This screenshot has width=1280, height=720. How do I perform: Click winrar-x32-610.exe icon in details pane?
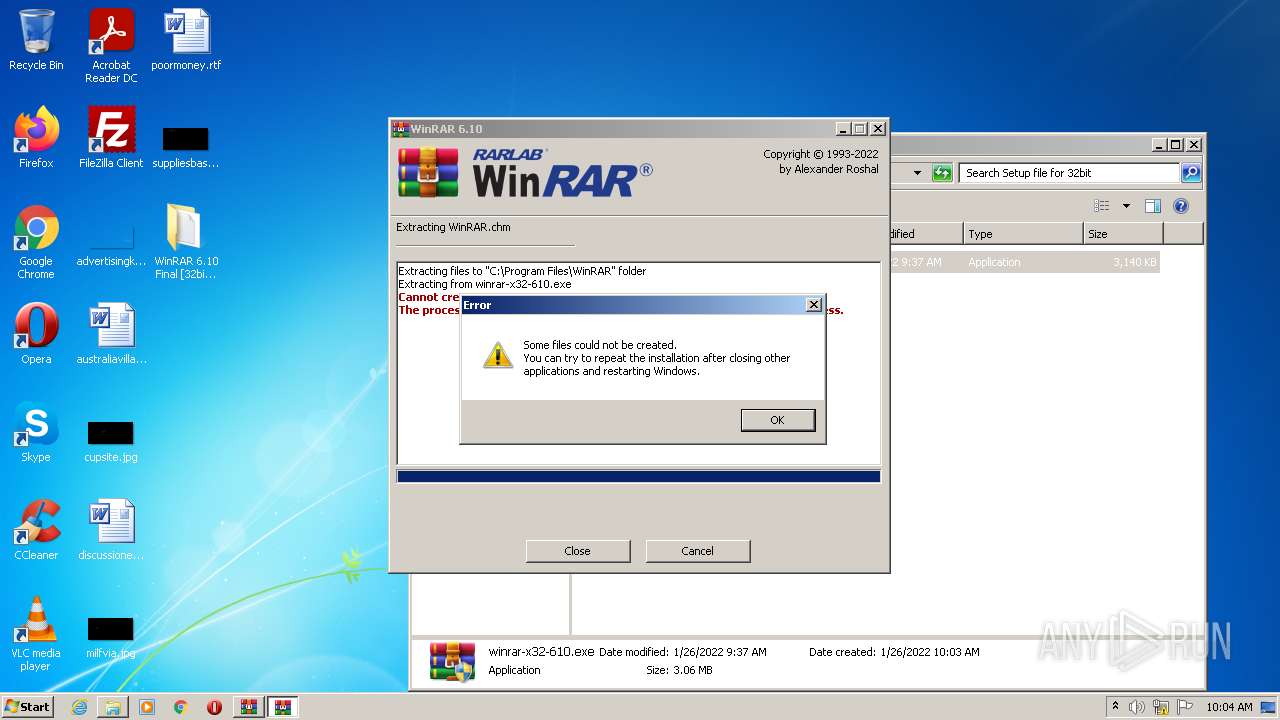pos(452,661)
